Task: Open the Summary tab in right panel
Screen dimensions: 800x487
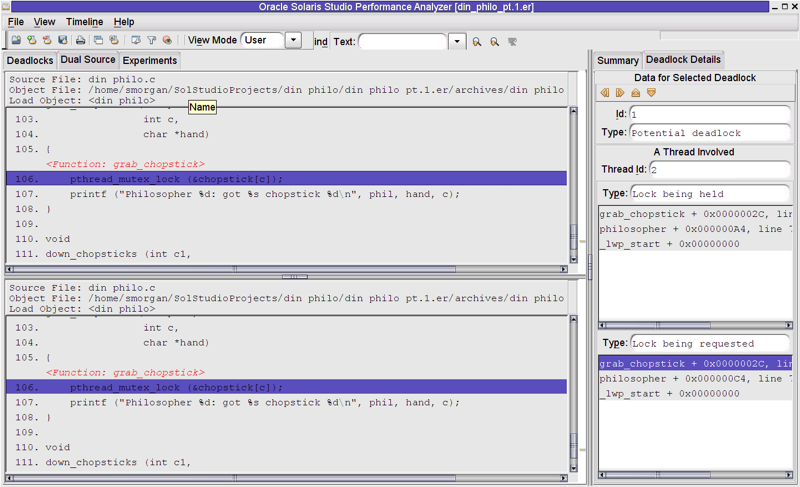Action: coord(618,60)
